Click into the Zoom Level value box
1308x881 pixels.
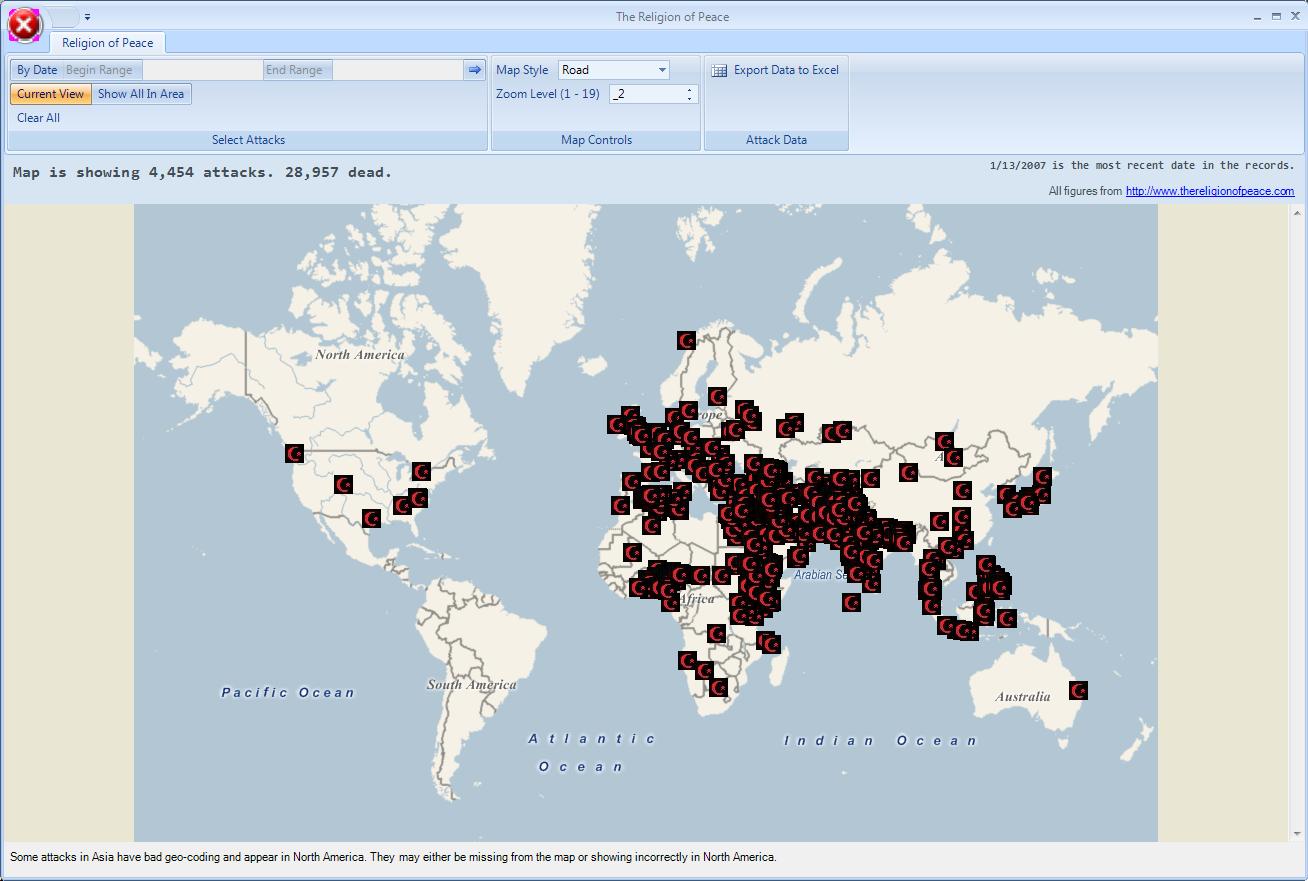click(x=646, y=94)
